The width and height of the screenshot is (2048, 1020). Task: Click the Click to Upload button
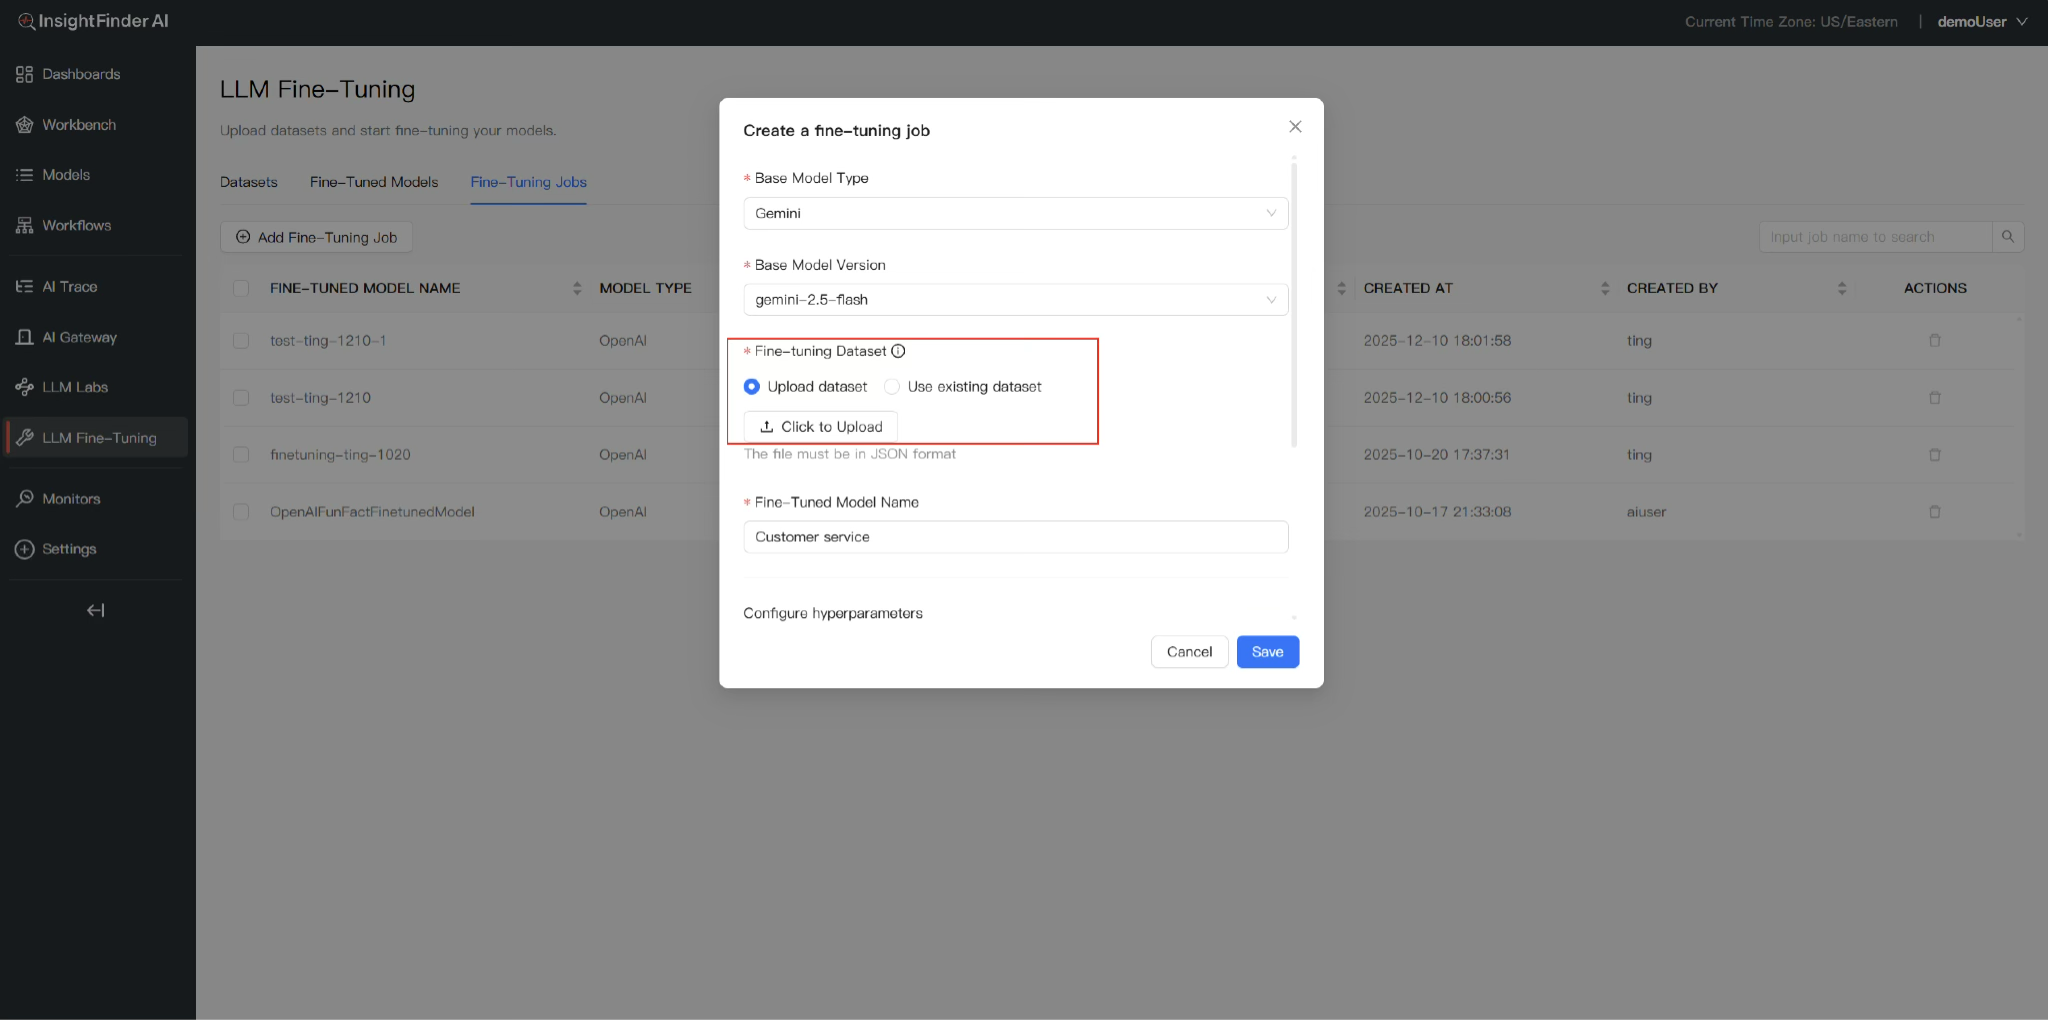[x=821, y=427]
